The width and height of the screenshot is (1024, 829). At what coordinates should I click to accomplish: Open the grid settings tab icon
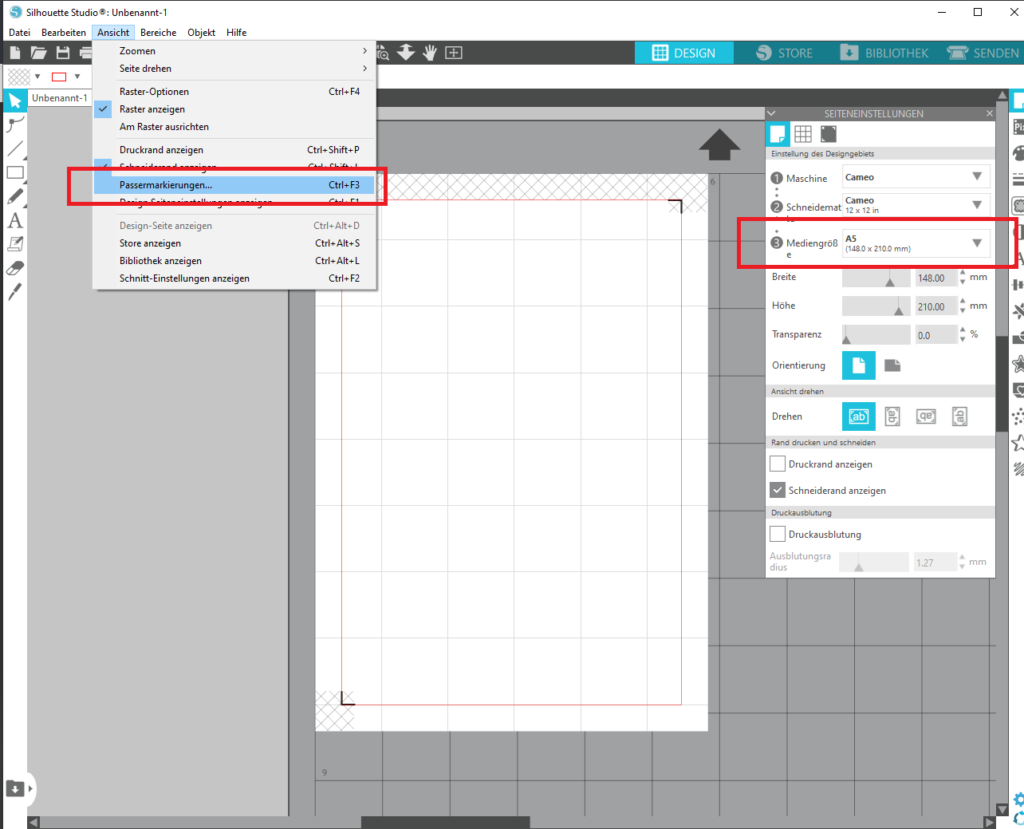803,134
